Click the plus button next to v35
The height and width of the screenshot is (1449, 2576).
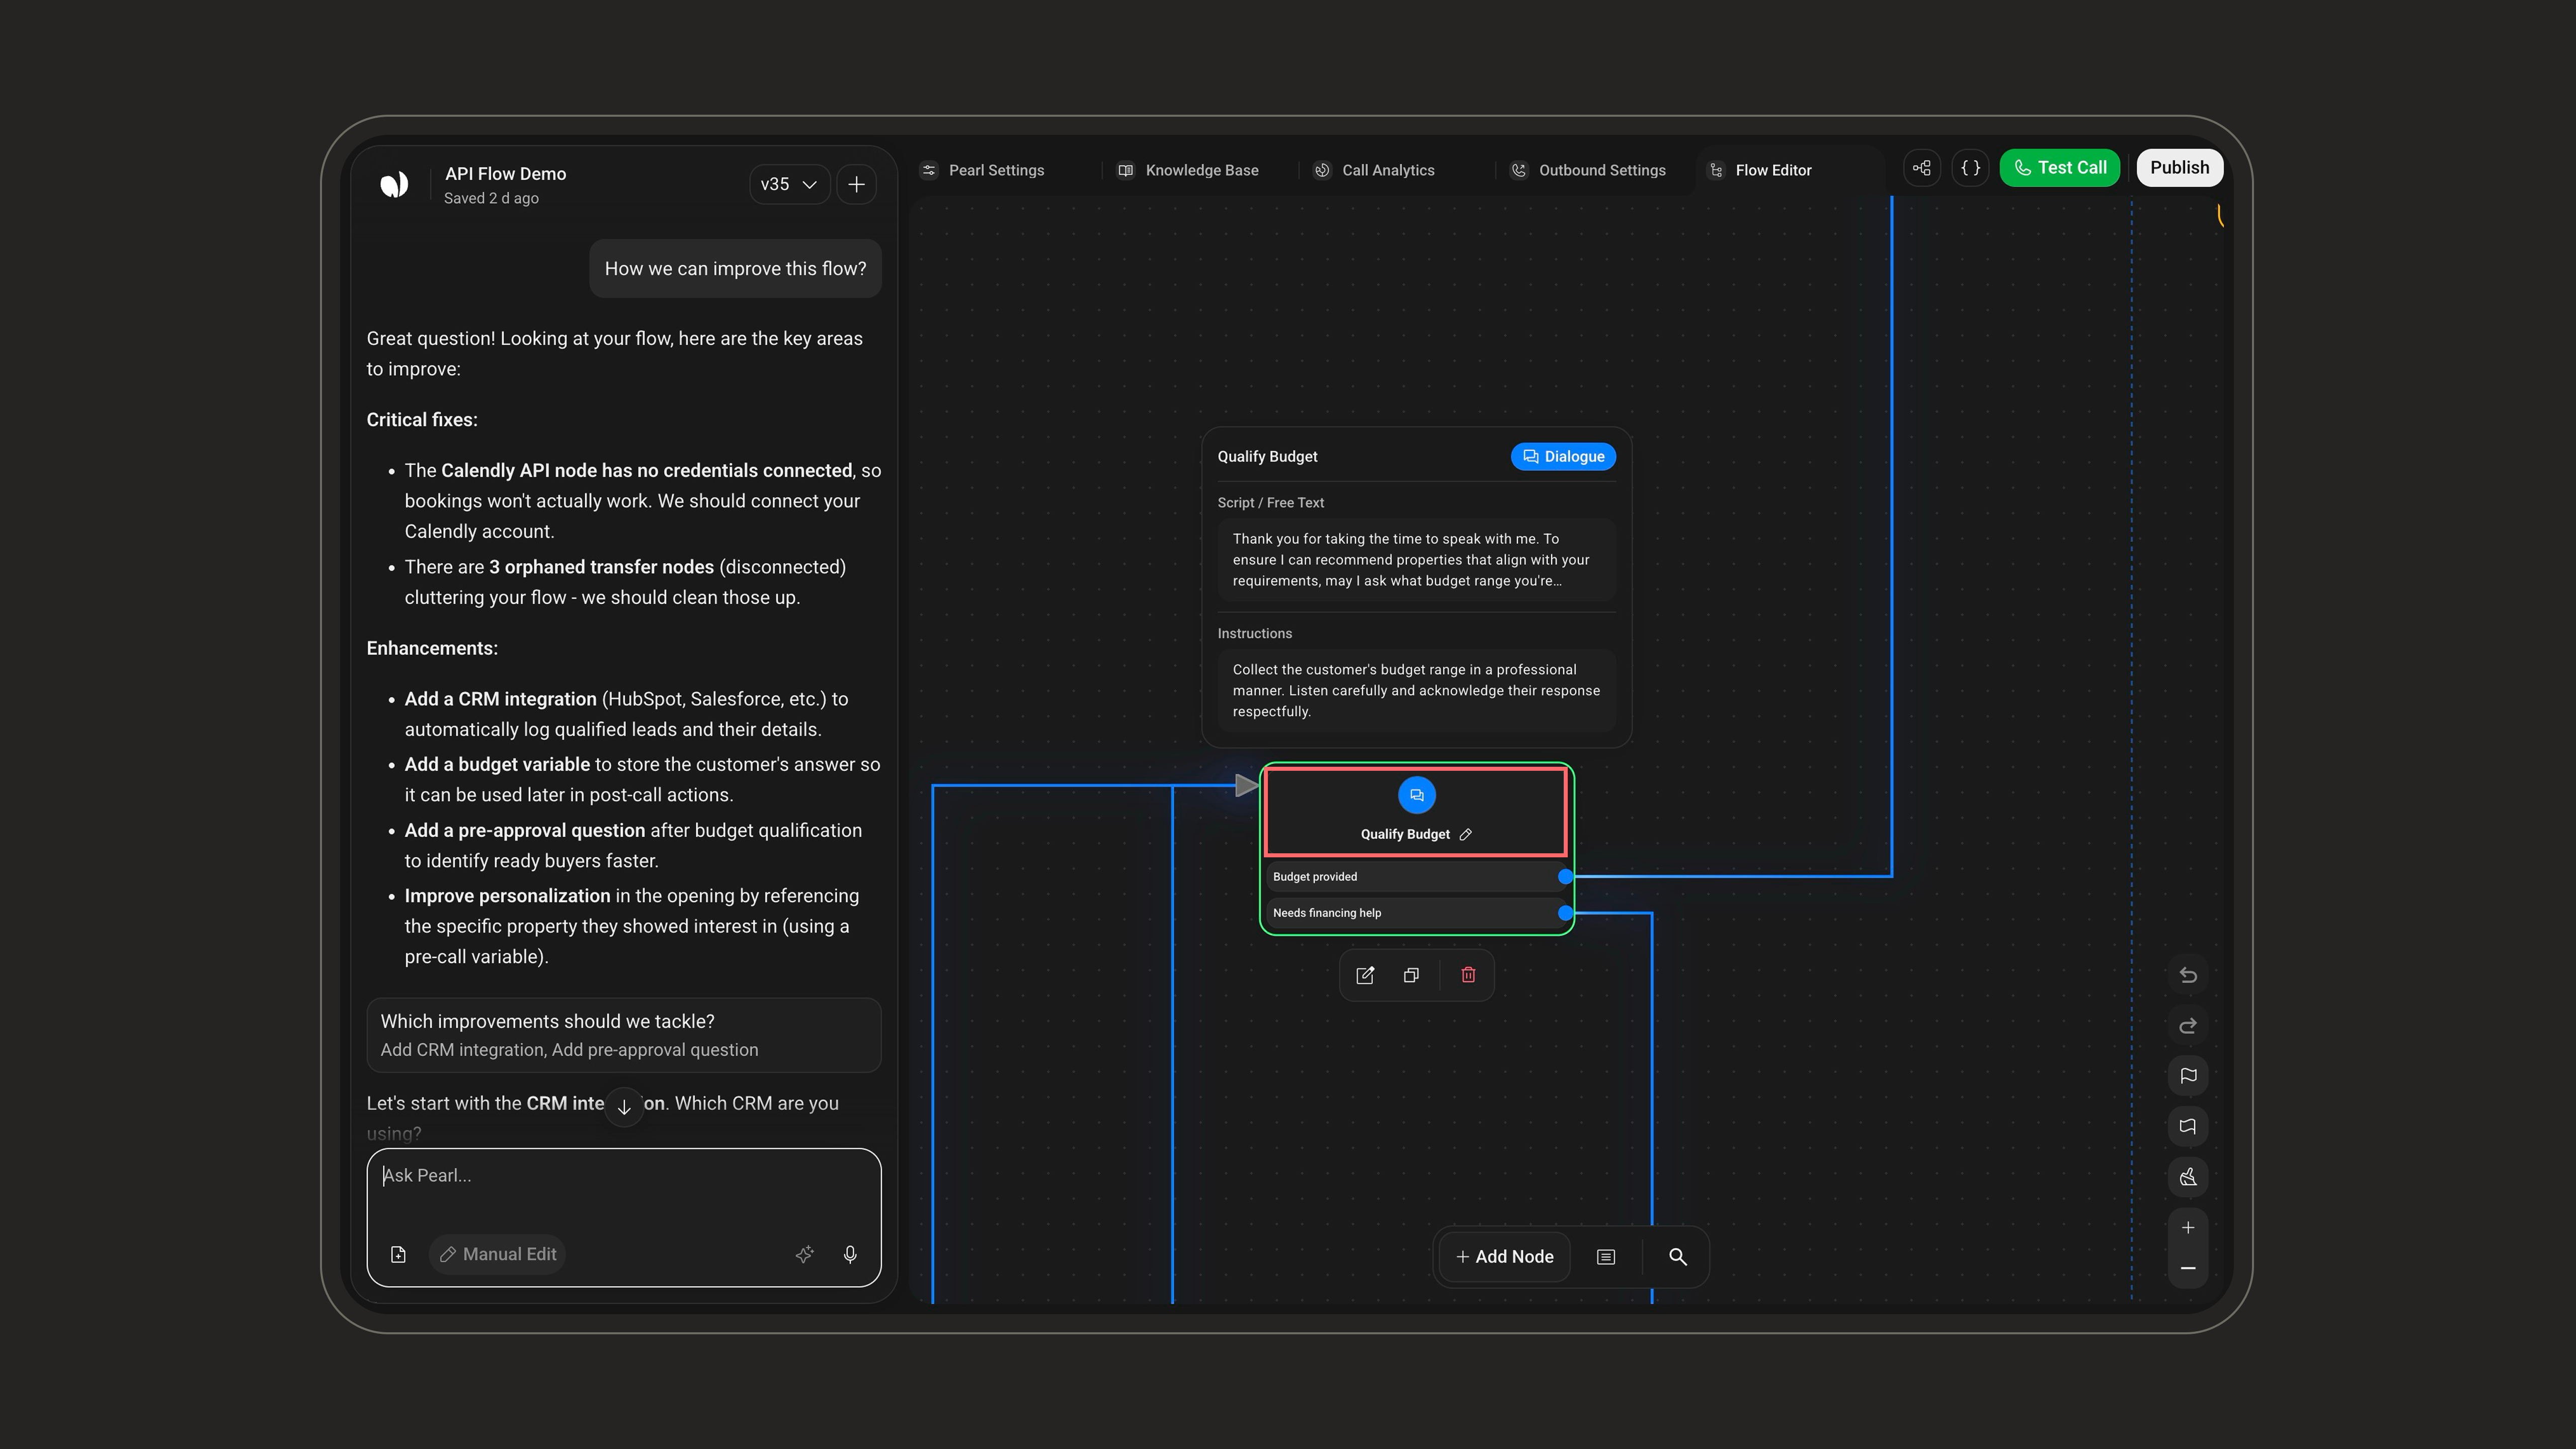[857, 184]
